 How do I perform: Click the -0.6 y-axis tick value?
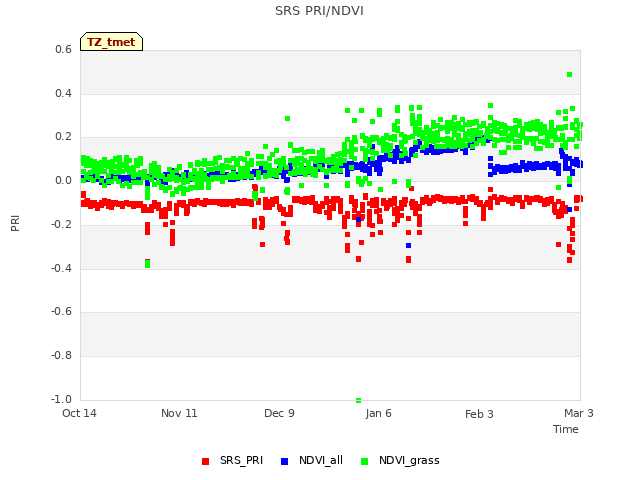[61, 311]
